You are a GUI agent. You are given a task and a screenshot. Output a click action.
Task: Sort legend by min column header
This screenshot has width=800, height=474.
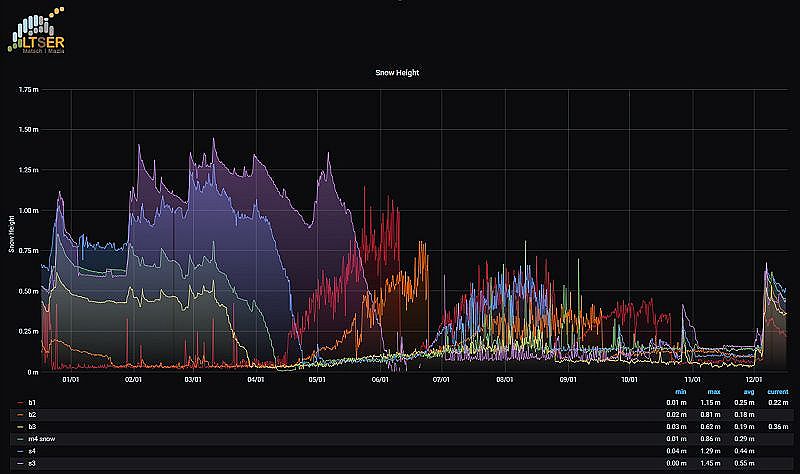point(680,391)
